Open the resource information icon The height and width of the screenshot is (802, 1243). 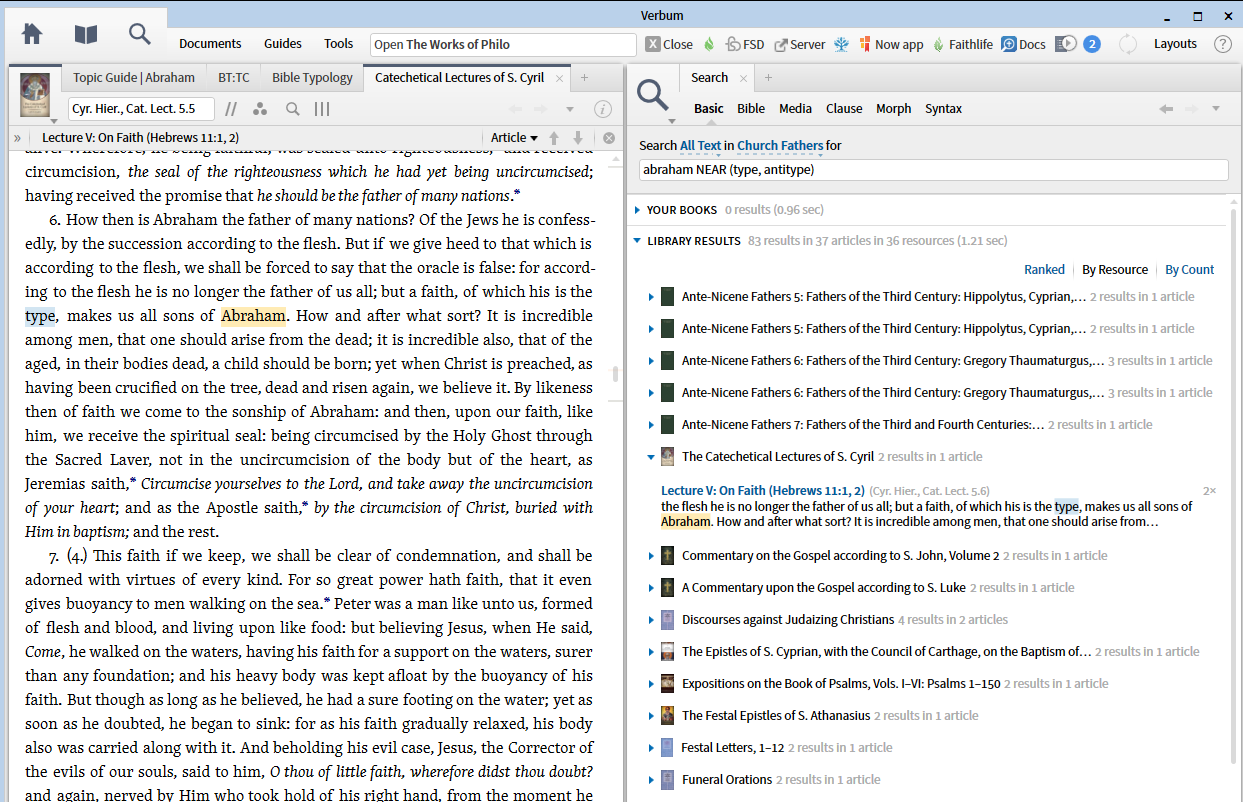point(602,109)
